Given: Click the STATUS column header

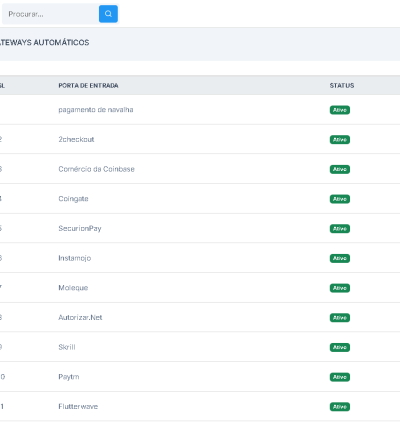Looking at the screenshot, I should click(x=342, y=86).
